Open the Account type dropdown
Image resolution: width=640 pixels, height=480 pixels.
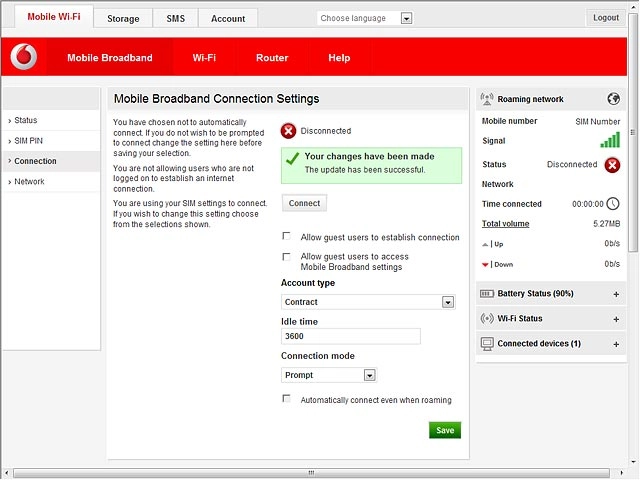[x=368, y=302]
